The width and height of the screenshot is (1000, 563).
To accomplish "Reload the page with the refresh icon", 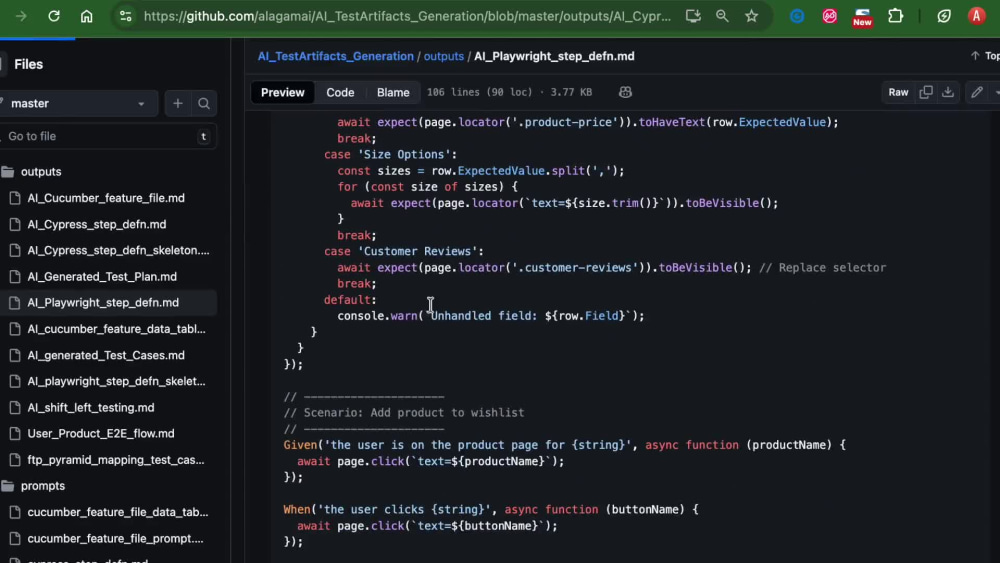I will tap(54, 16).
